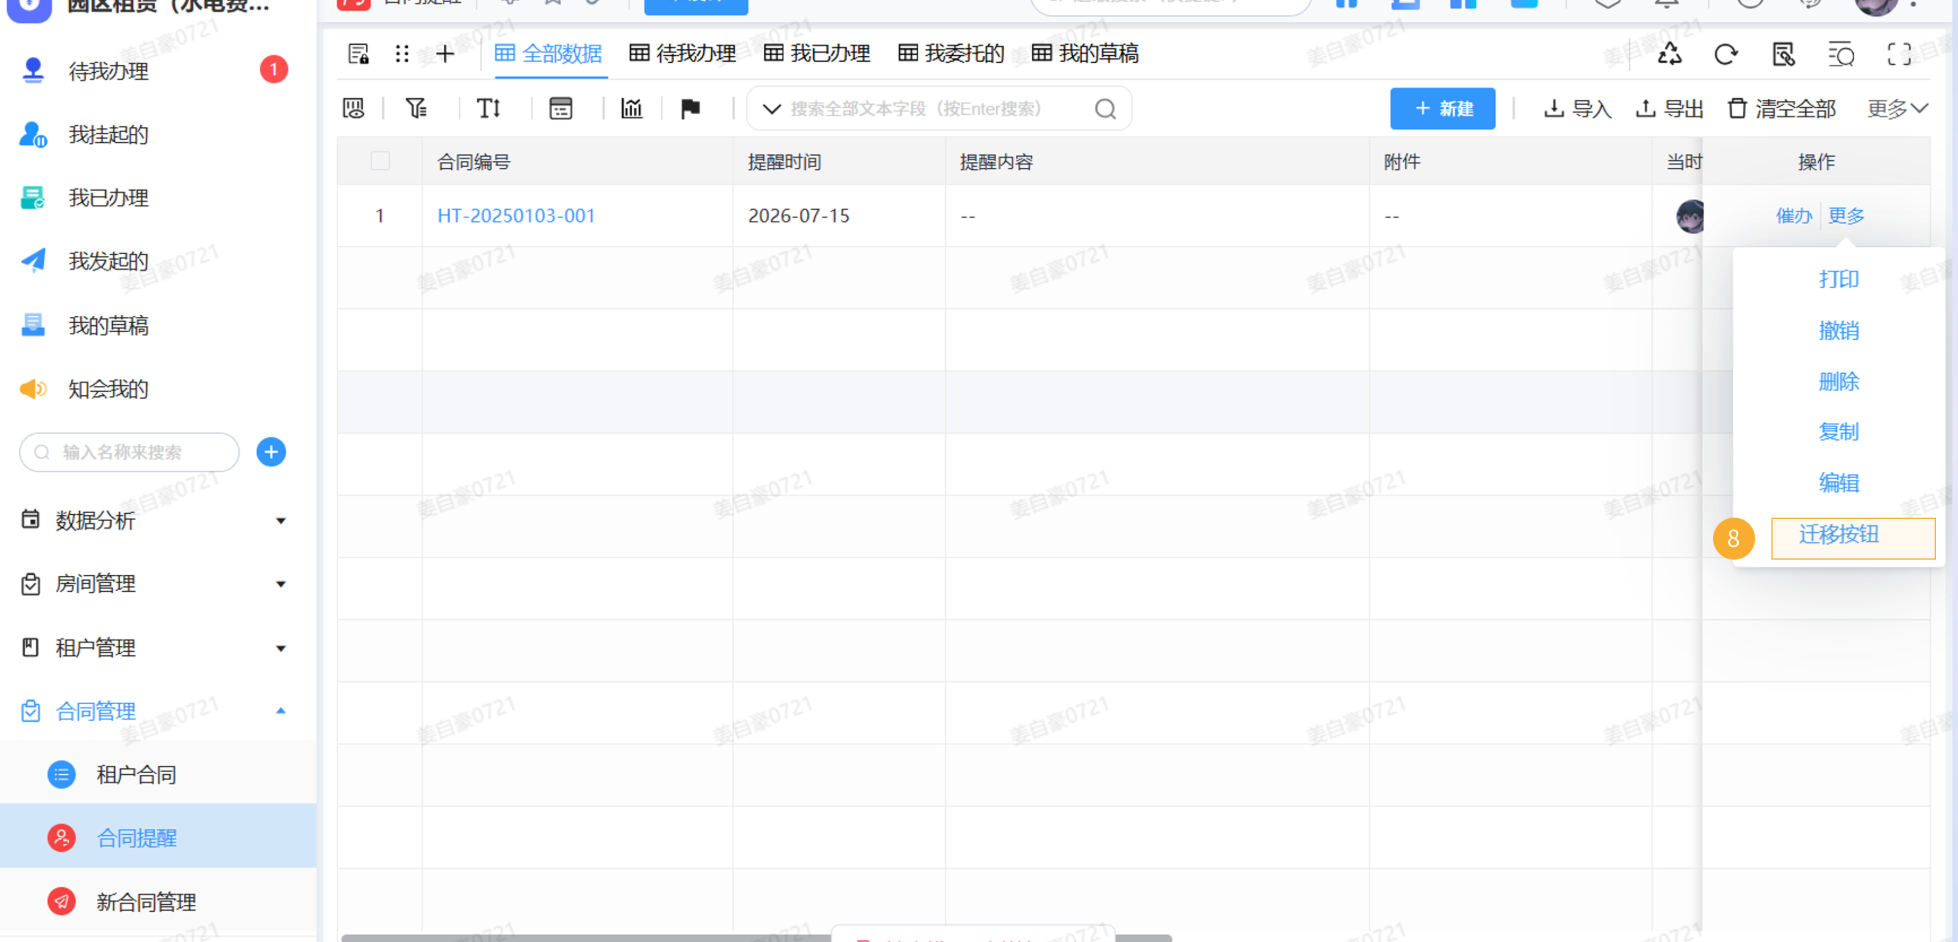Click the row layout icon in toolbar
1958x942 pixels.
coord(561,108)
